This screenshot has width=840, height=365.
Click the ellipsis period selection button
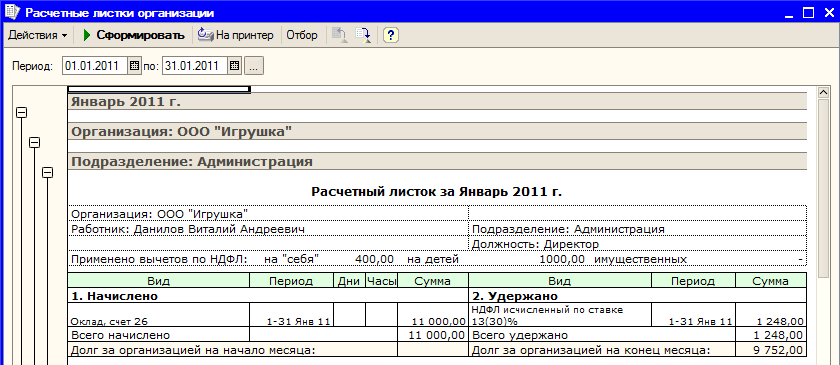254,66
